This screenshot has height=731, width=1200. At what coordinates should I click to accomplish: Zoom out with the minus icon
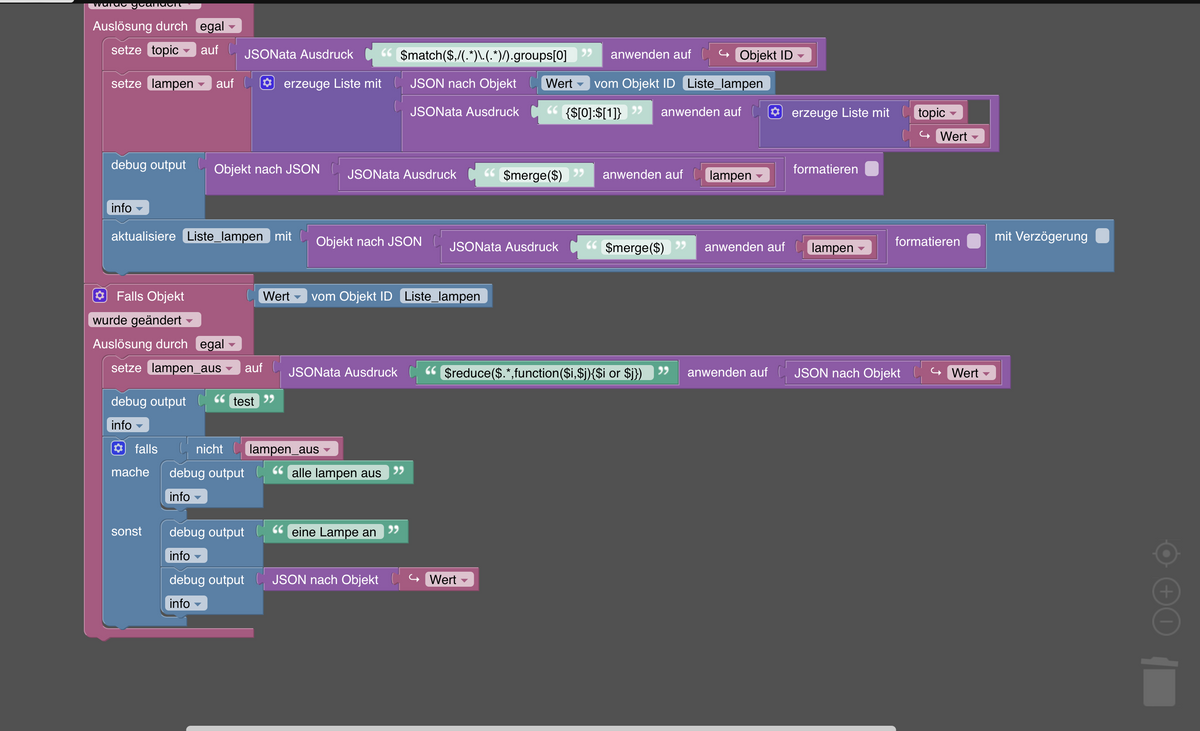[1166, 621]
